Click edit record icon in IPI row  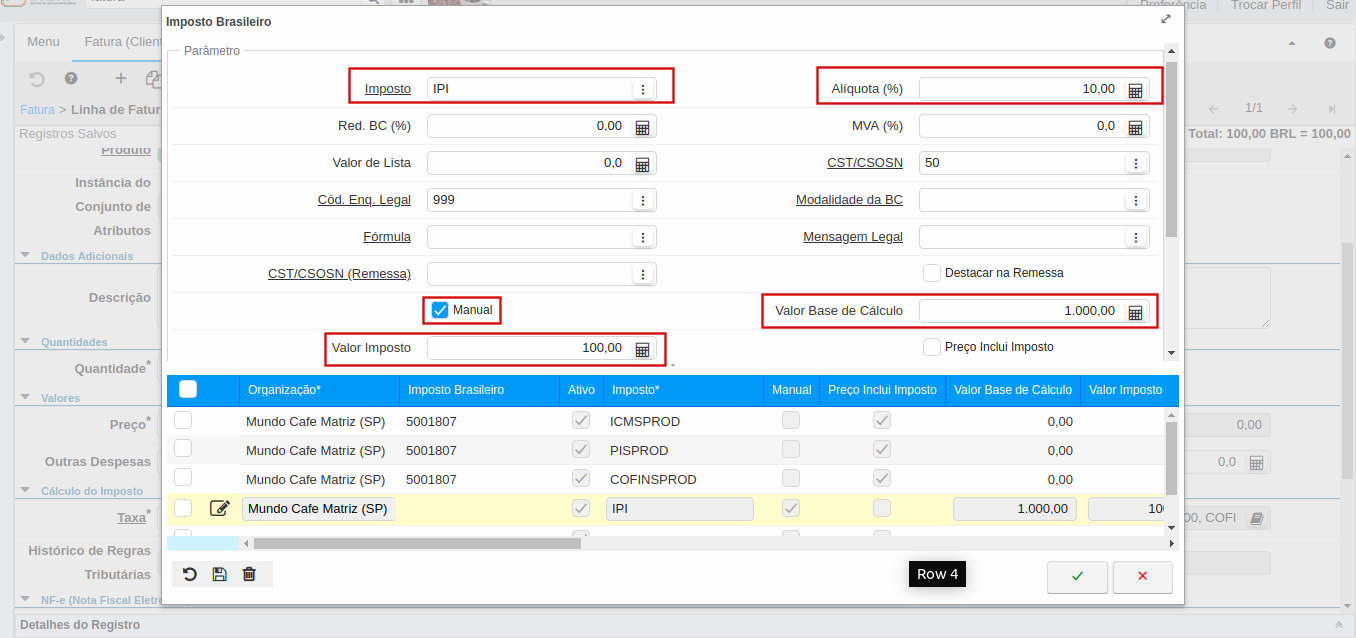(x=220, y=509)
